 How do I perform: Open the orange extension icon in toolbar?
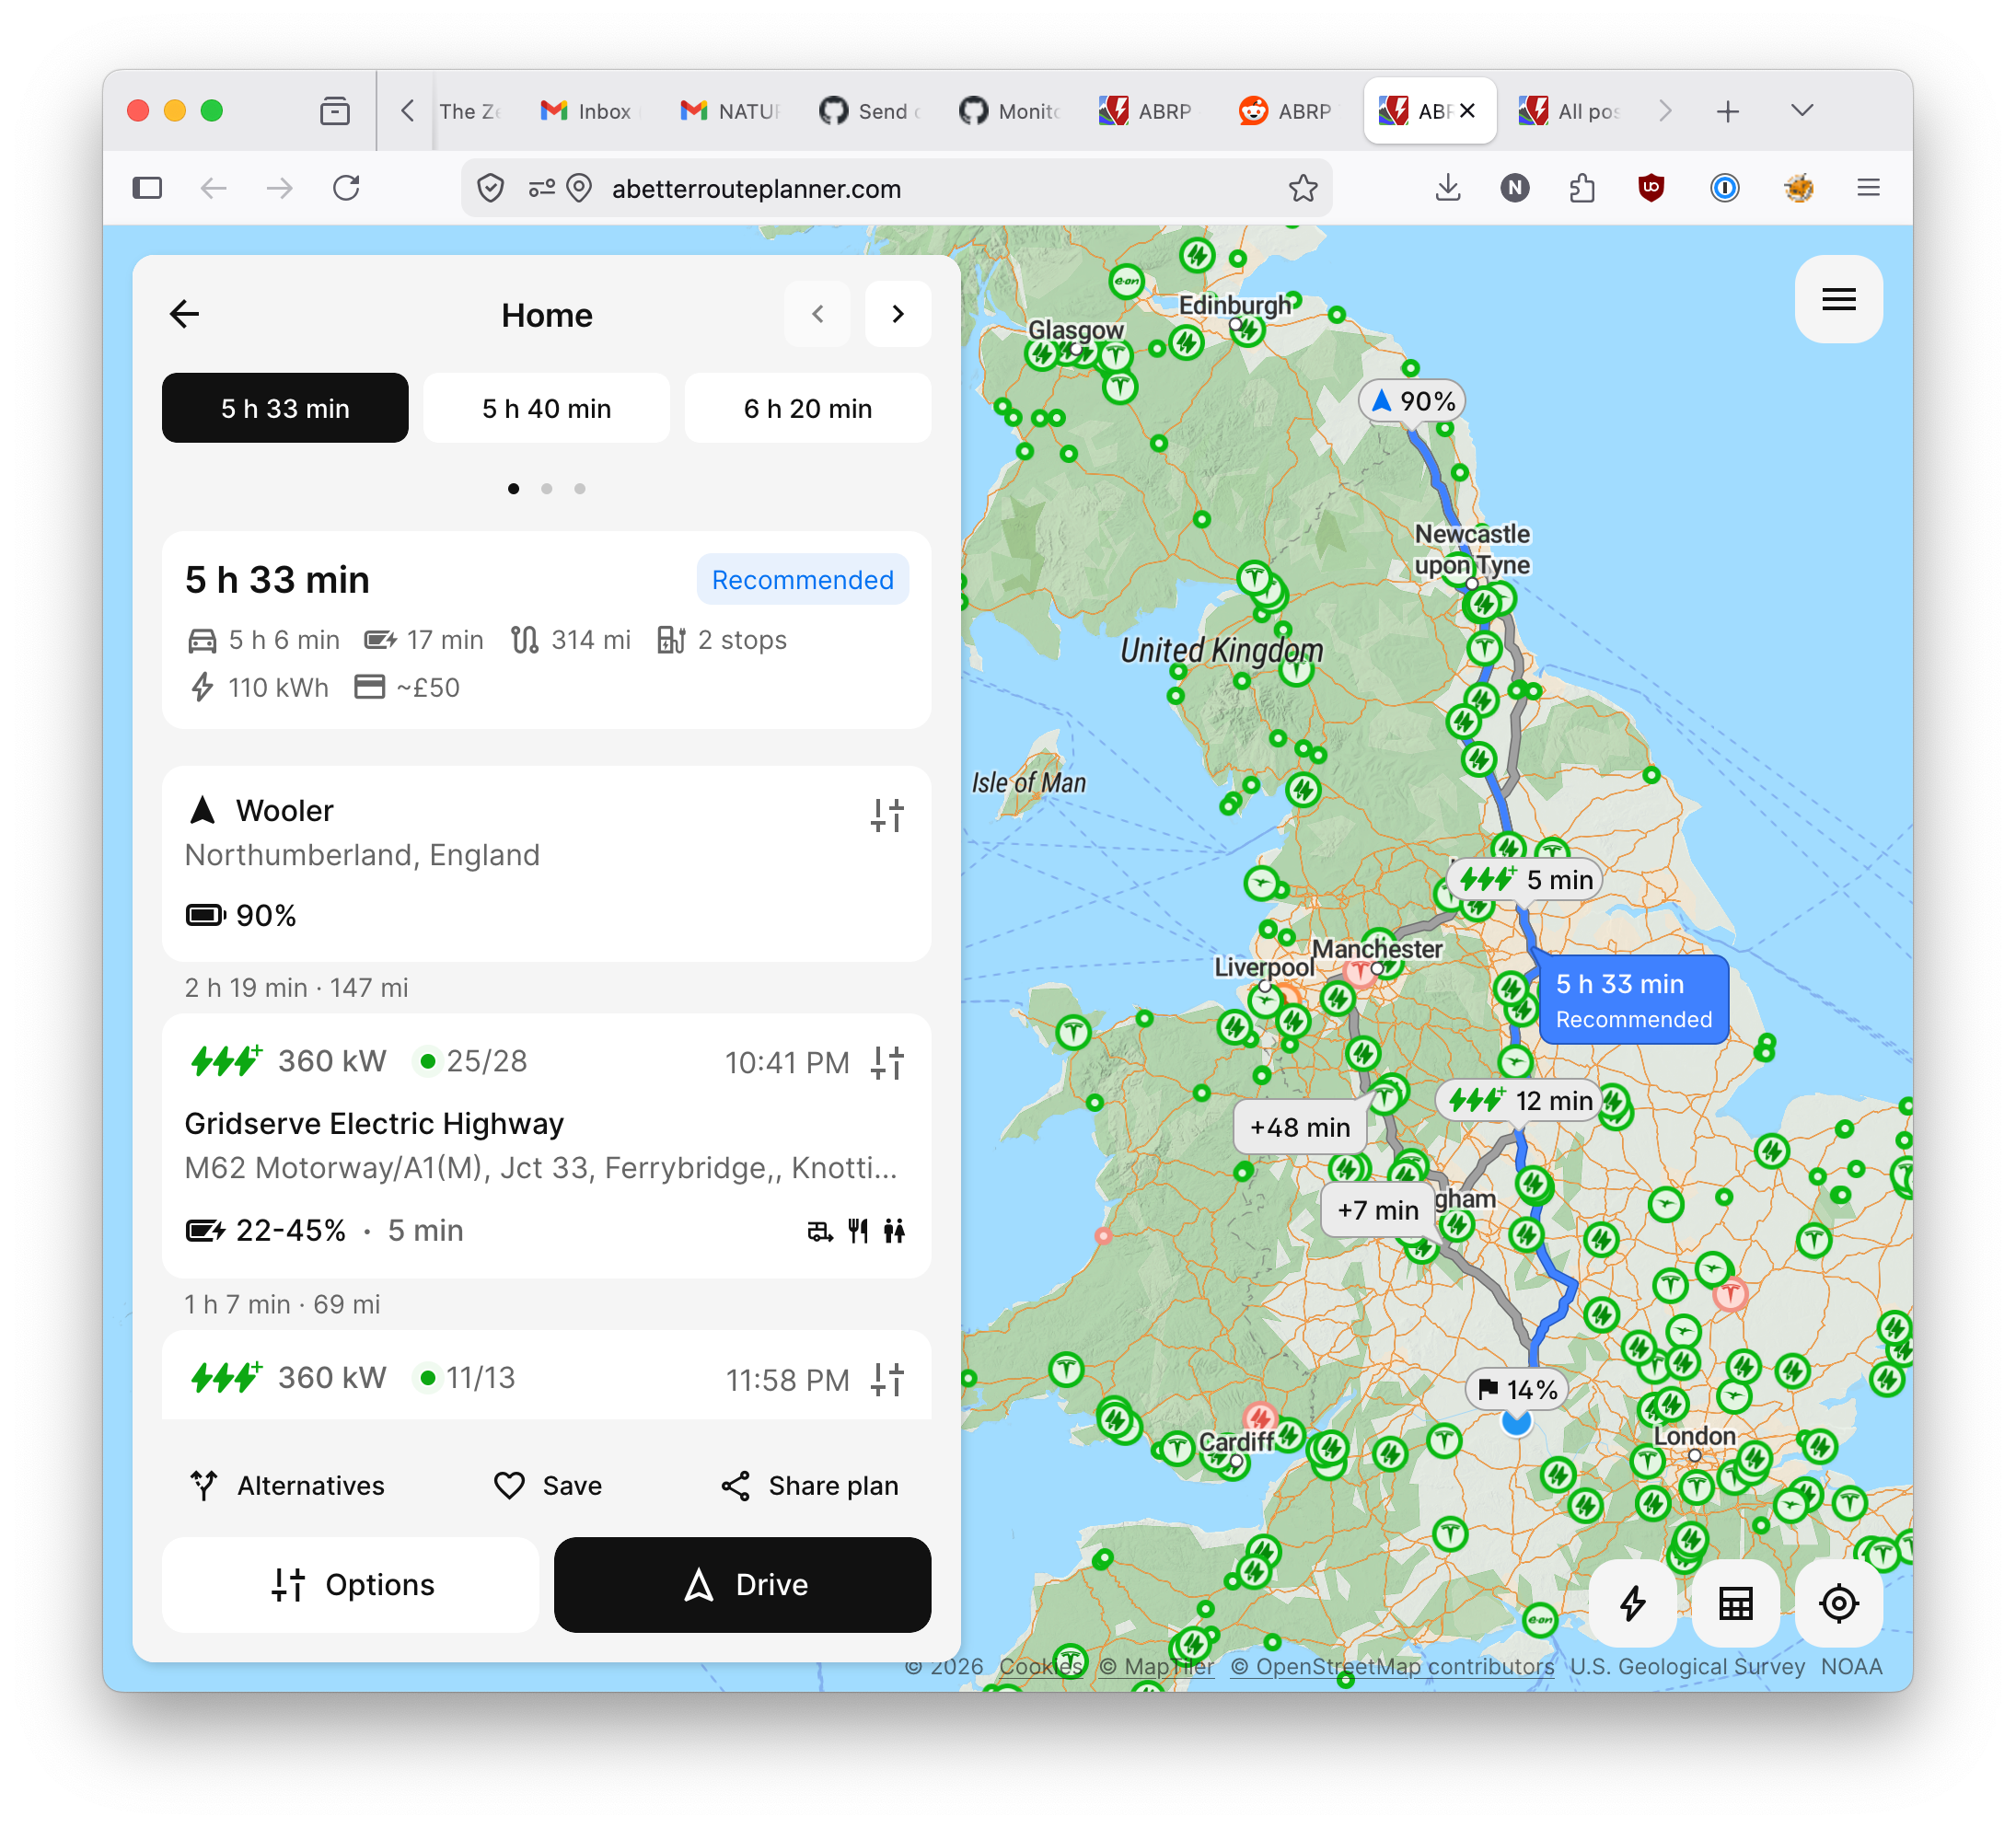1798,188
